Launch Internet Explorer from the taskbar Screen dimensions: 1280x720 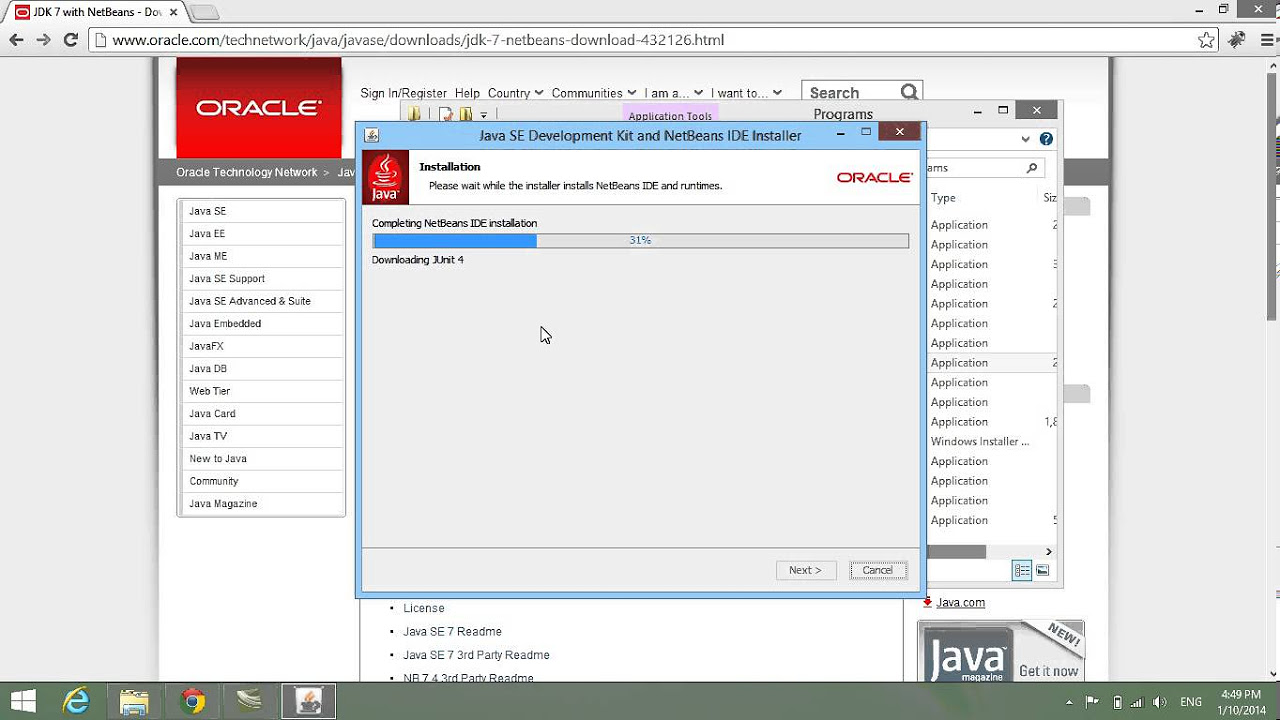click(76, 701)
